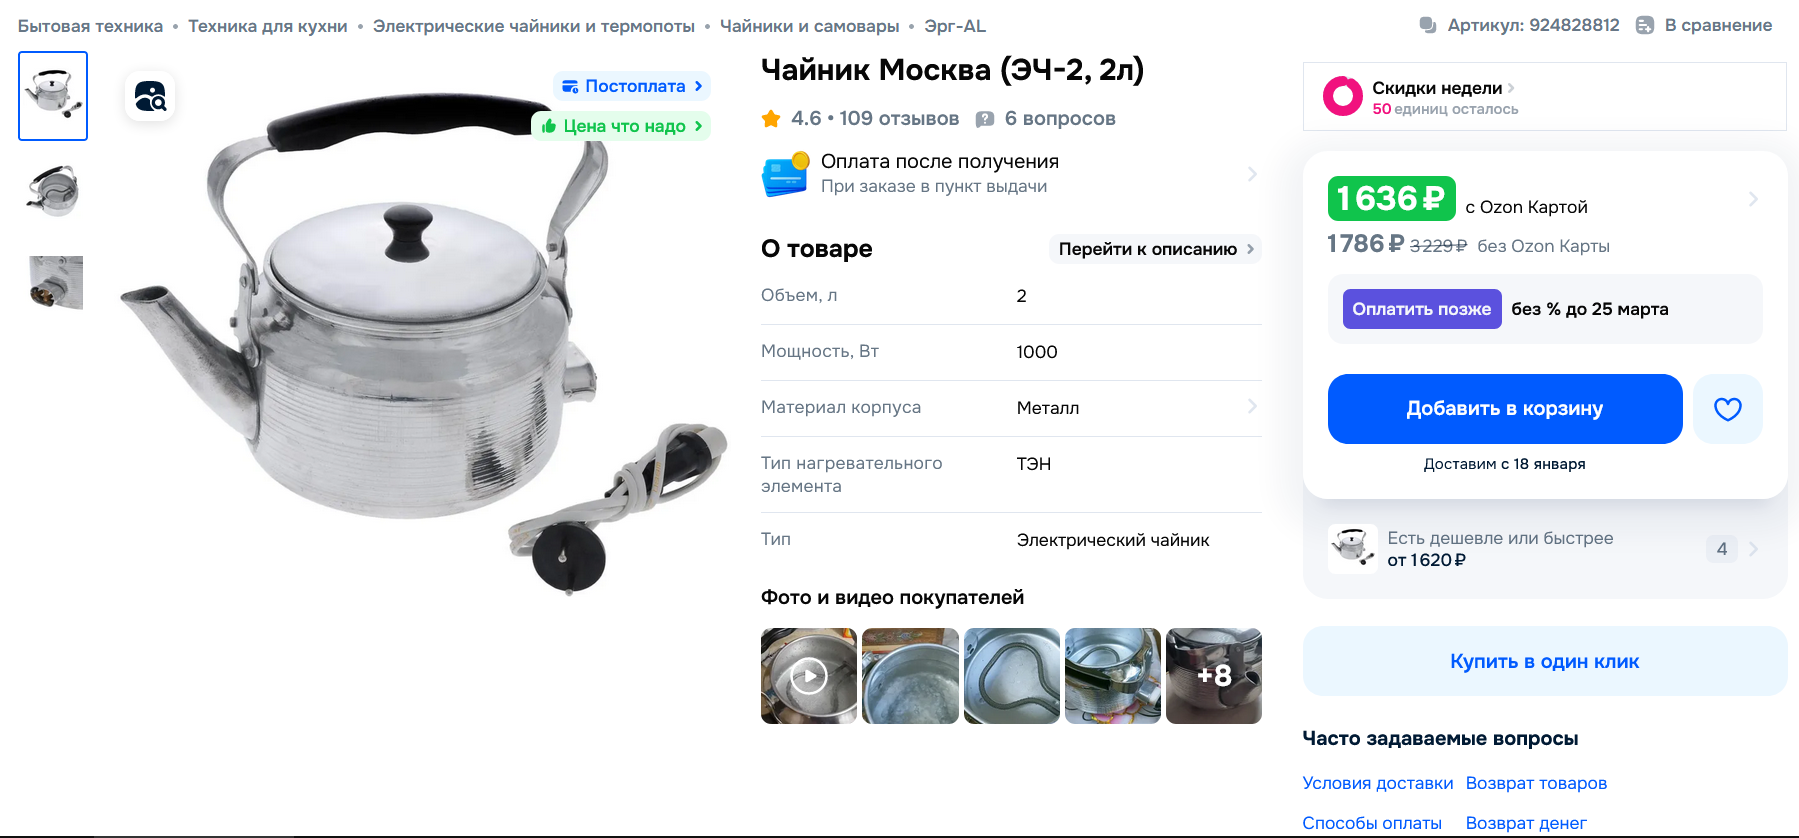Click Купить в один клик button
Image resolution: width=1799 pixels, height=838 pixels.
click(1544, 661)
